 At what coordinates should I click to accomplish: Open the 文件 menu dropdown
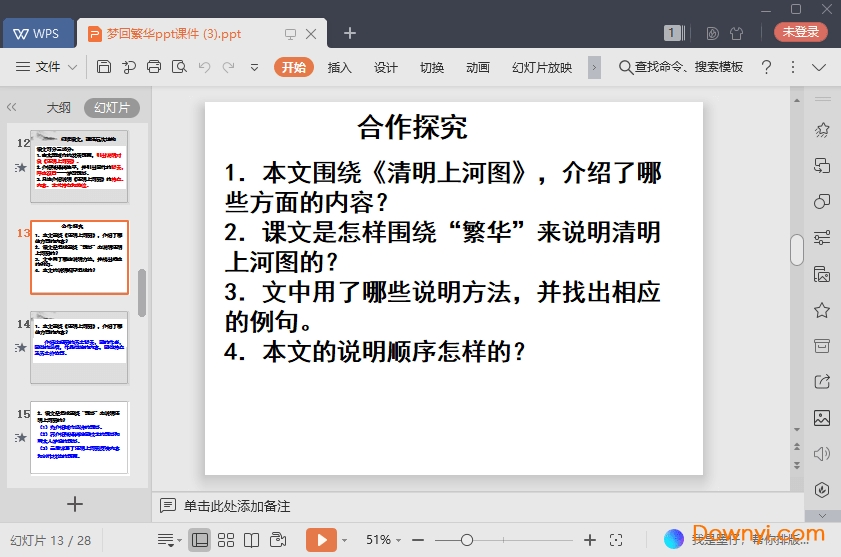coord(47,67)
